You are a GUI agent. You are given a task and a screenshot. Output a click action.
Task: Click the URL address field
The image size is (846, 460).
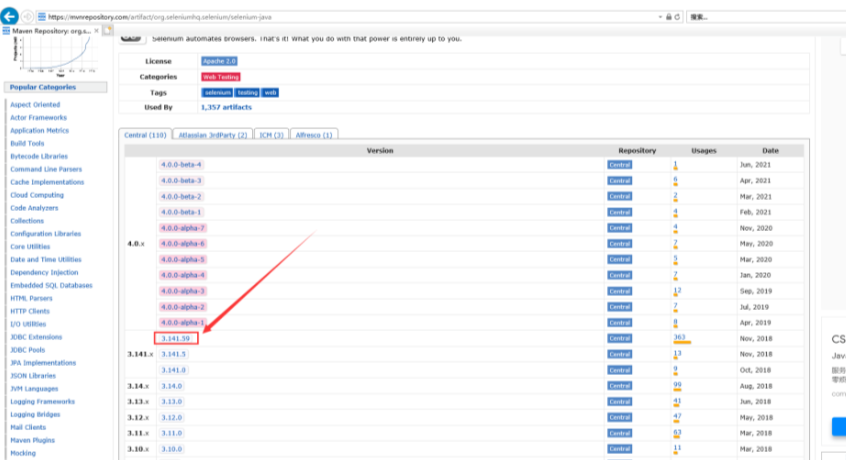pyautogui.click(x=345, y=17)
